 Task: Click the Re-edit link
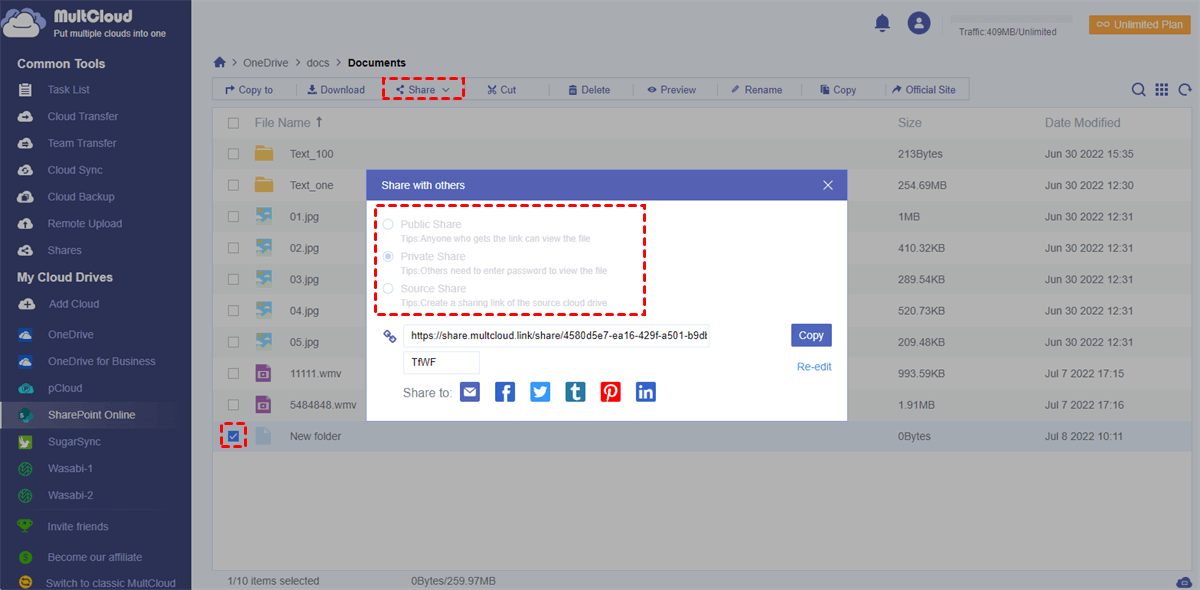(814, 367)
